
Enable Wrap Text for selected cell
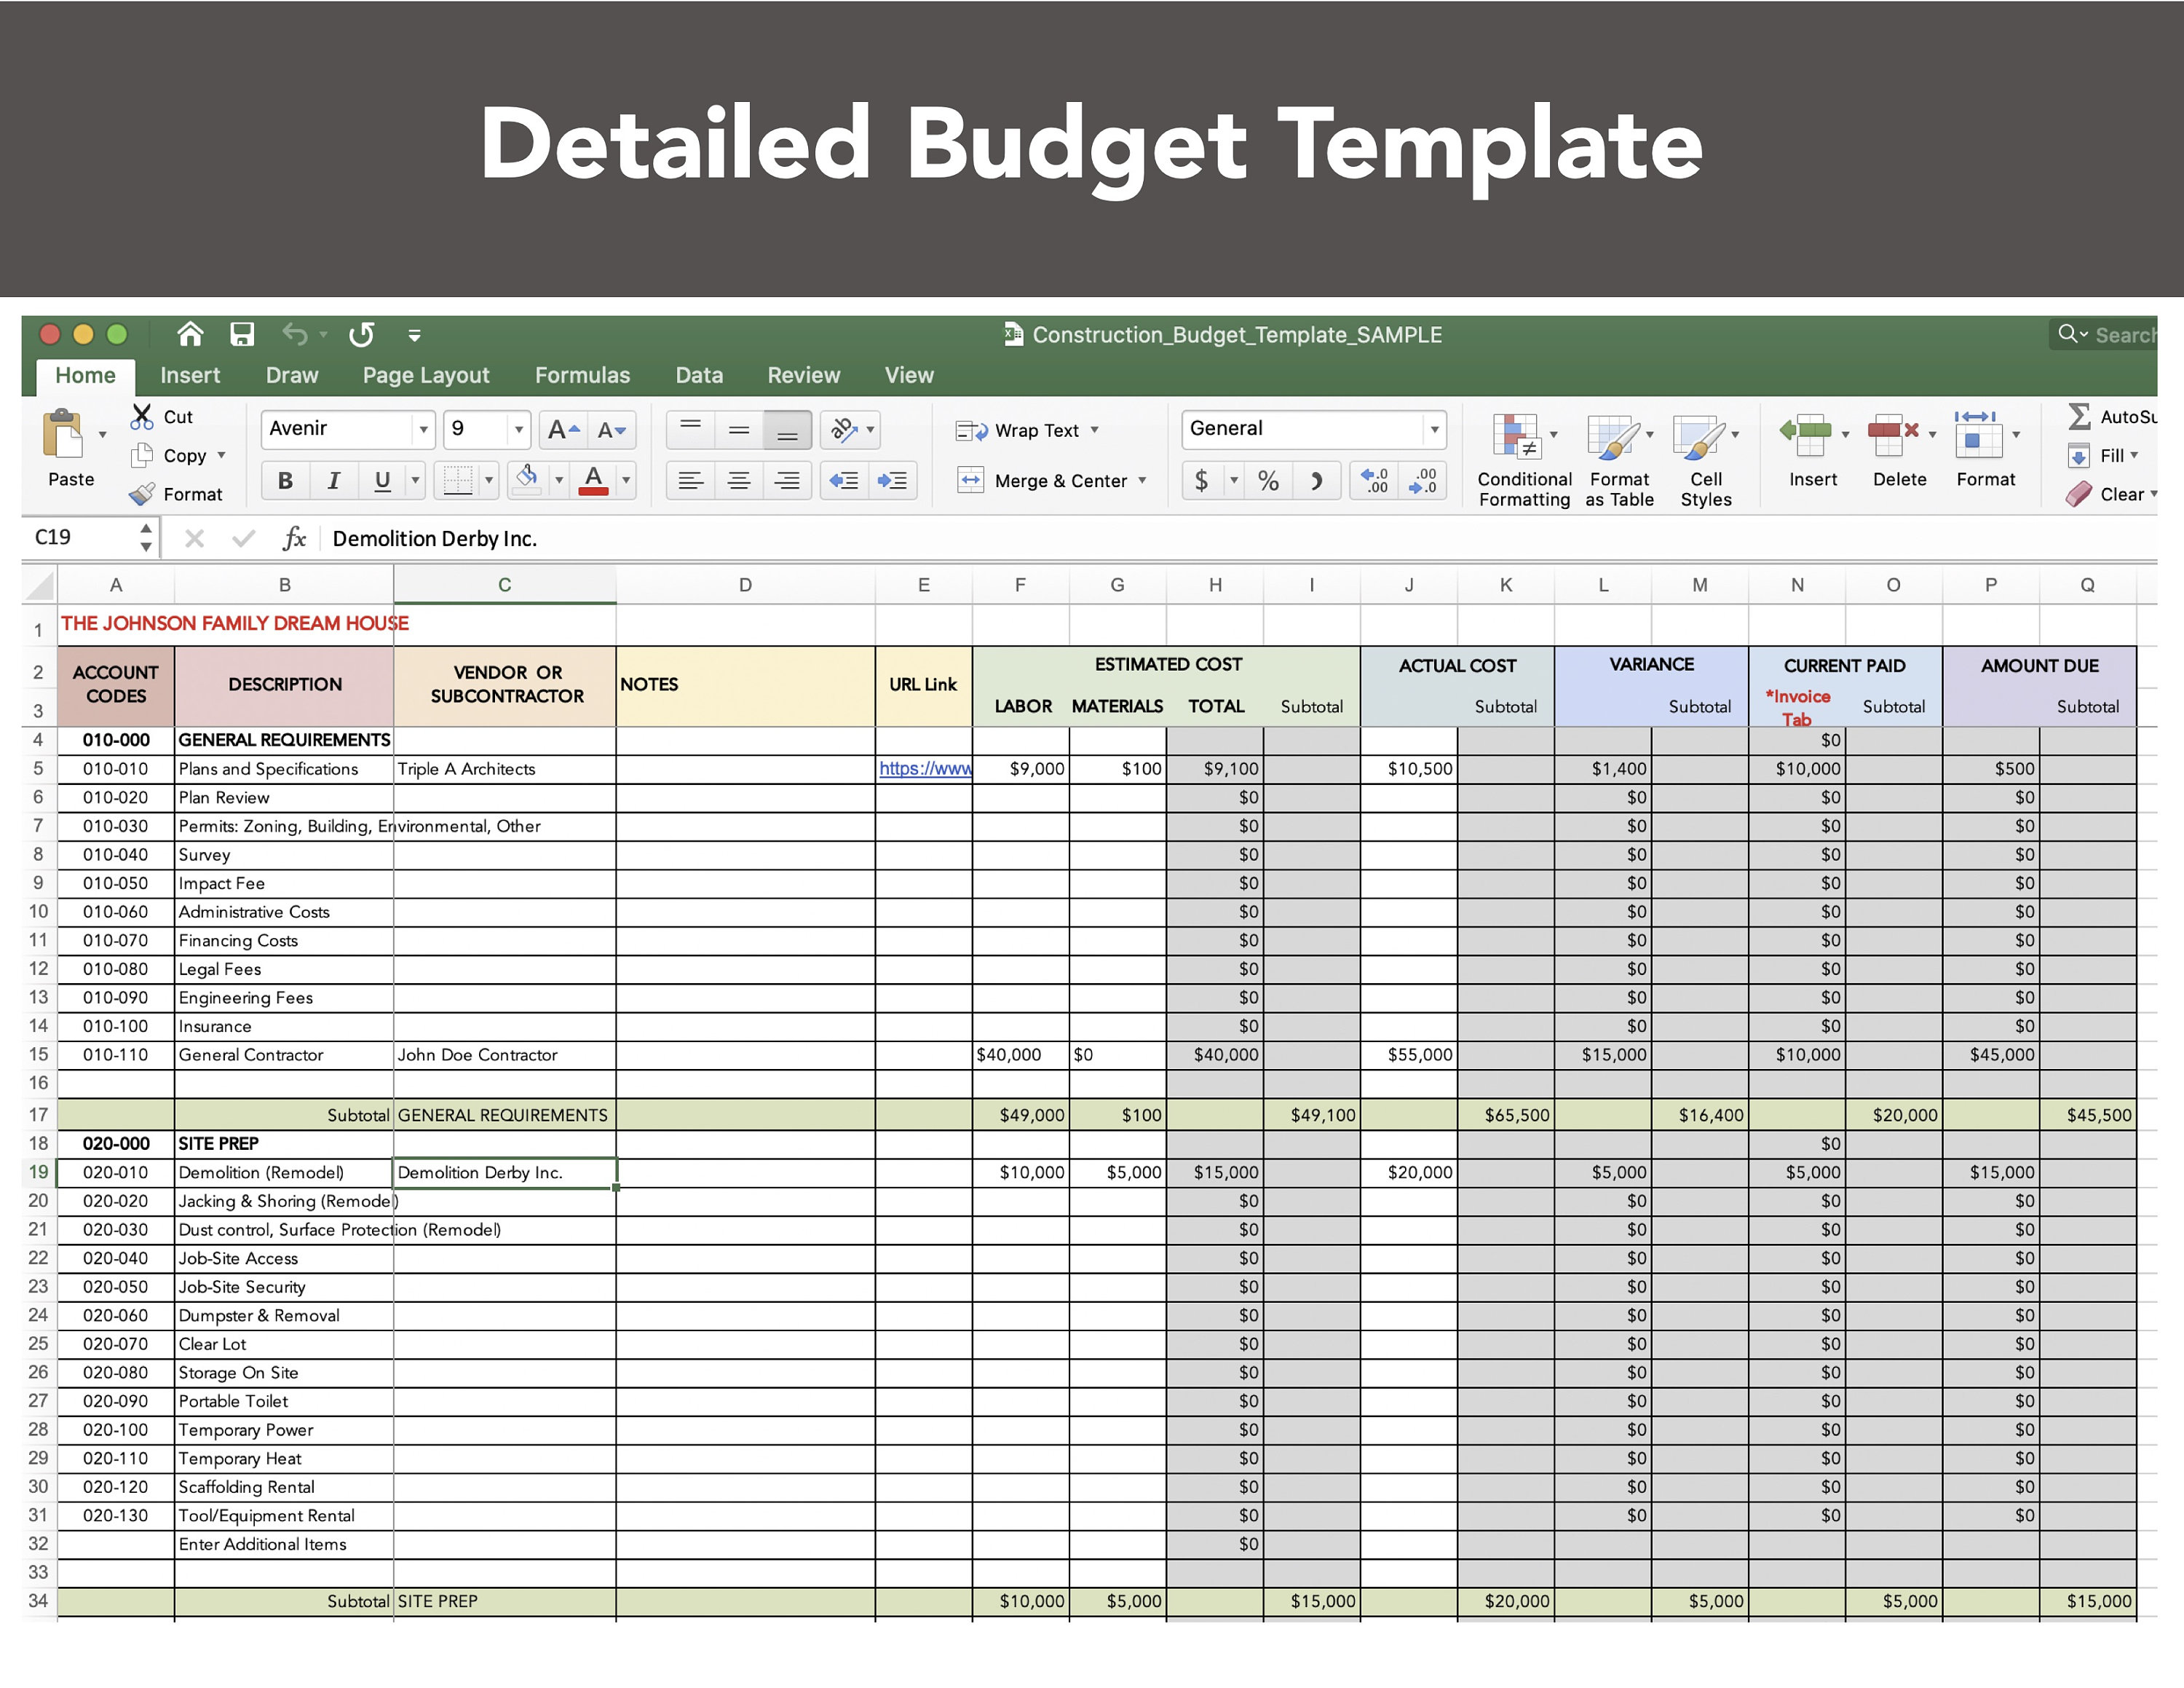1030,430
